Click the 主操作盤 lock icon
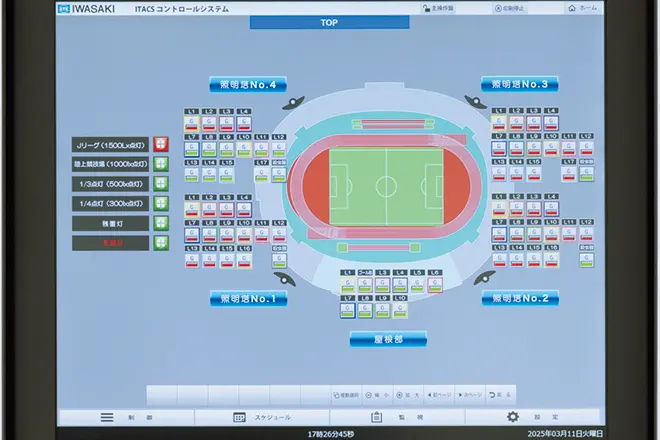This screenshot has width=660, height=440. click(x=426, y=8)
